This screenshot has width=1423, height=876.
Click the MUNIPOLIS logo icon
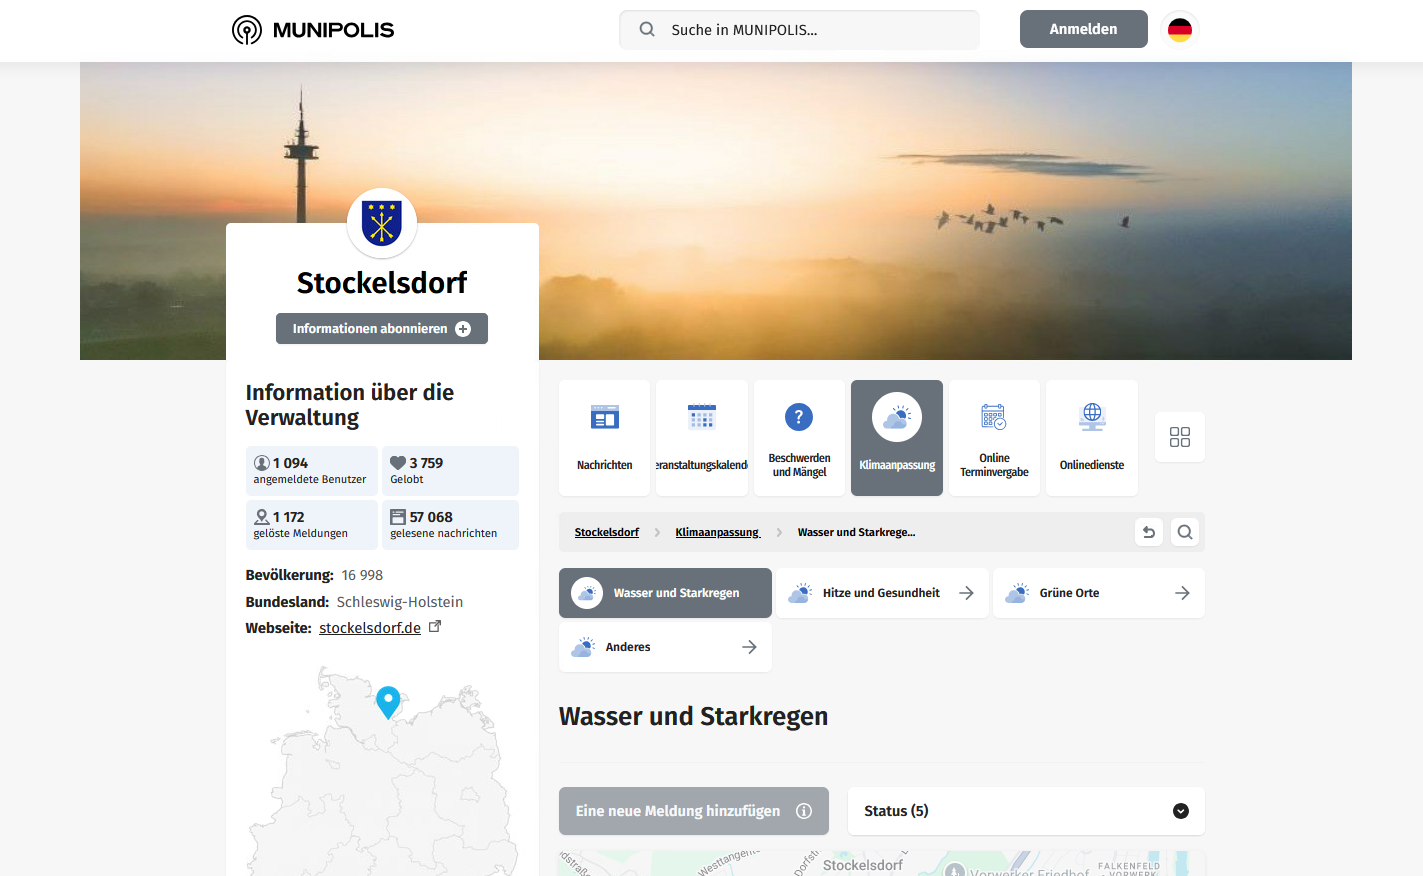pos(246,30)
